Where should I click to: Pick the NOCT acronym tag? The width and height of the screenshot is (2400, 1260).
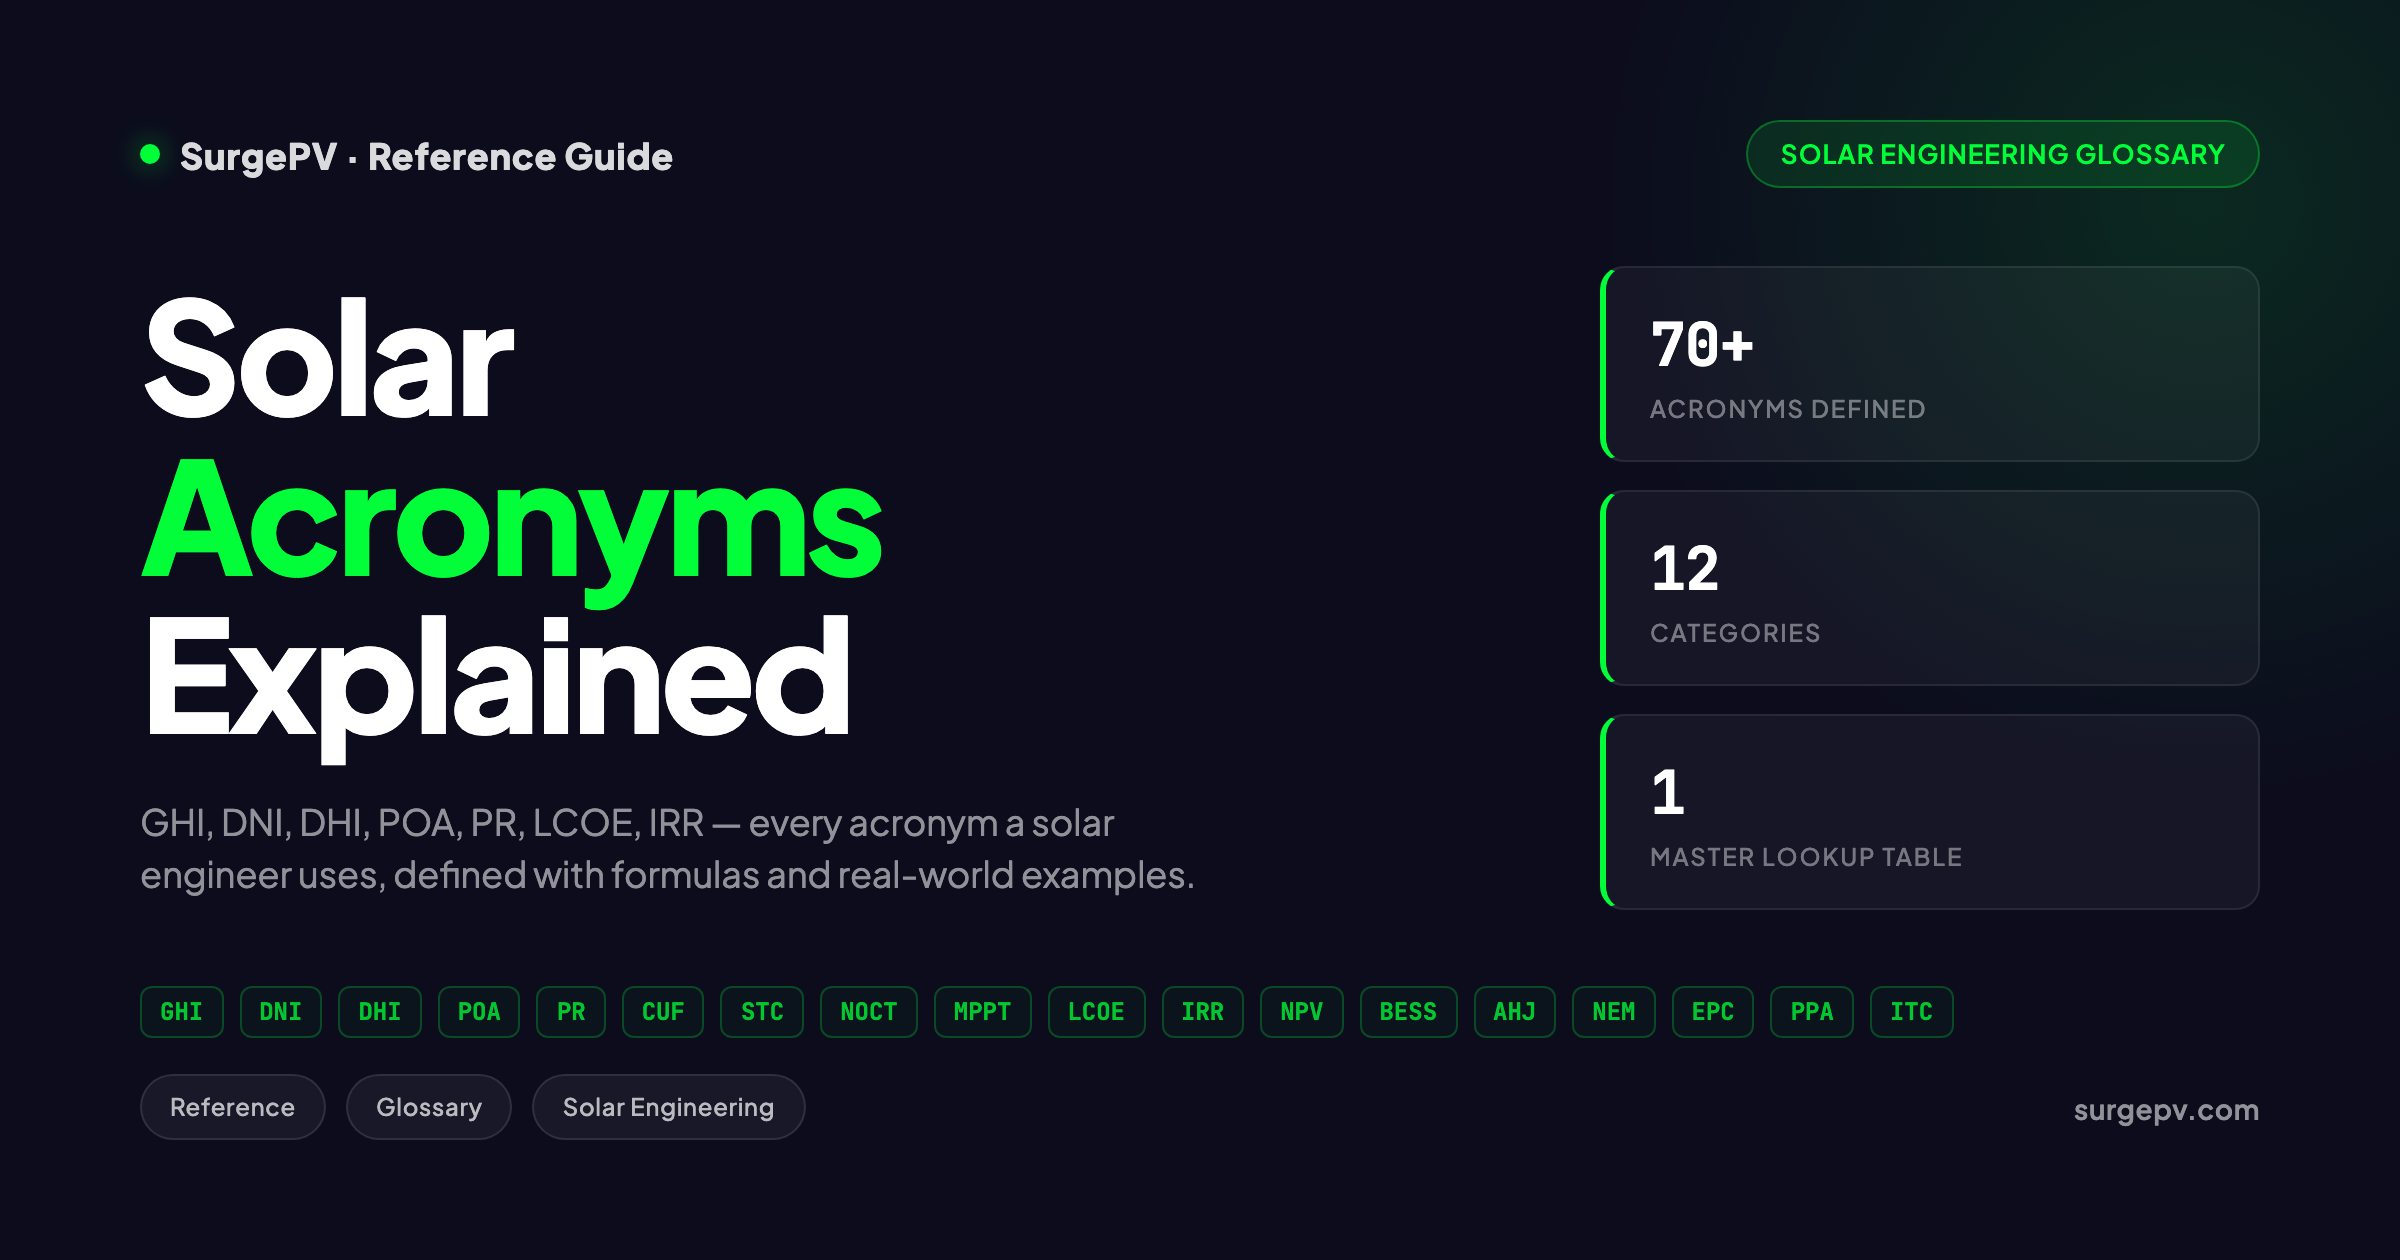(869, 1012)
